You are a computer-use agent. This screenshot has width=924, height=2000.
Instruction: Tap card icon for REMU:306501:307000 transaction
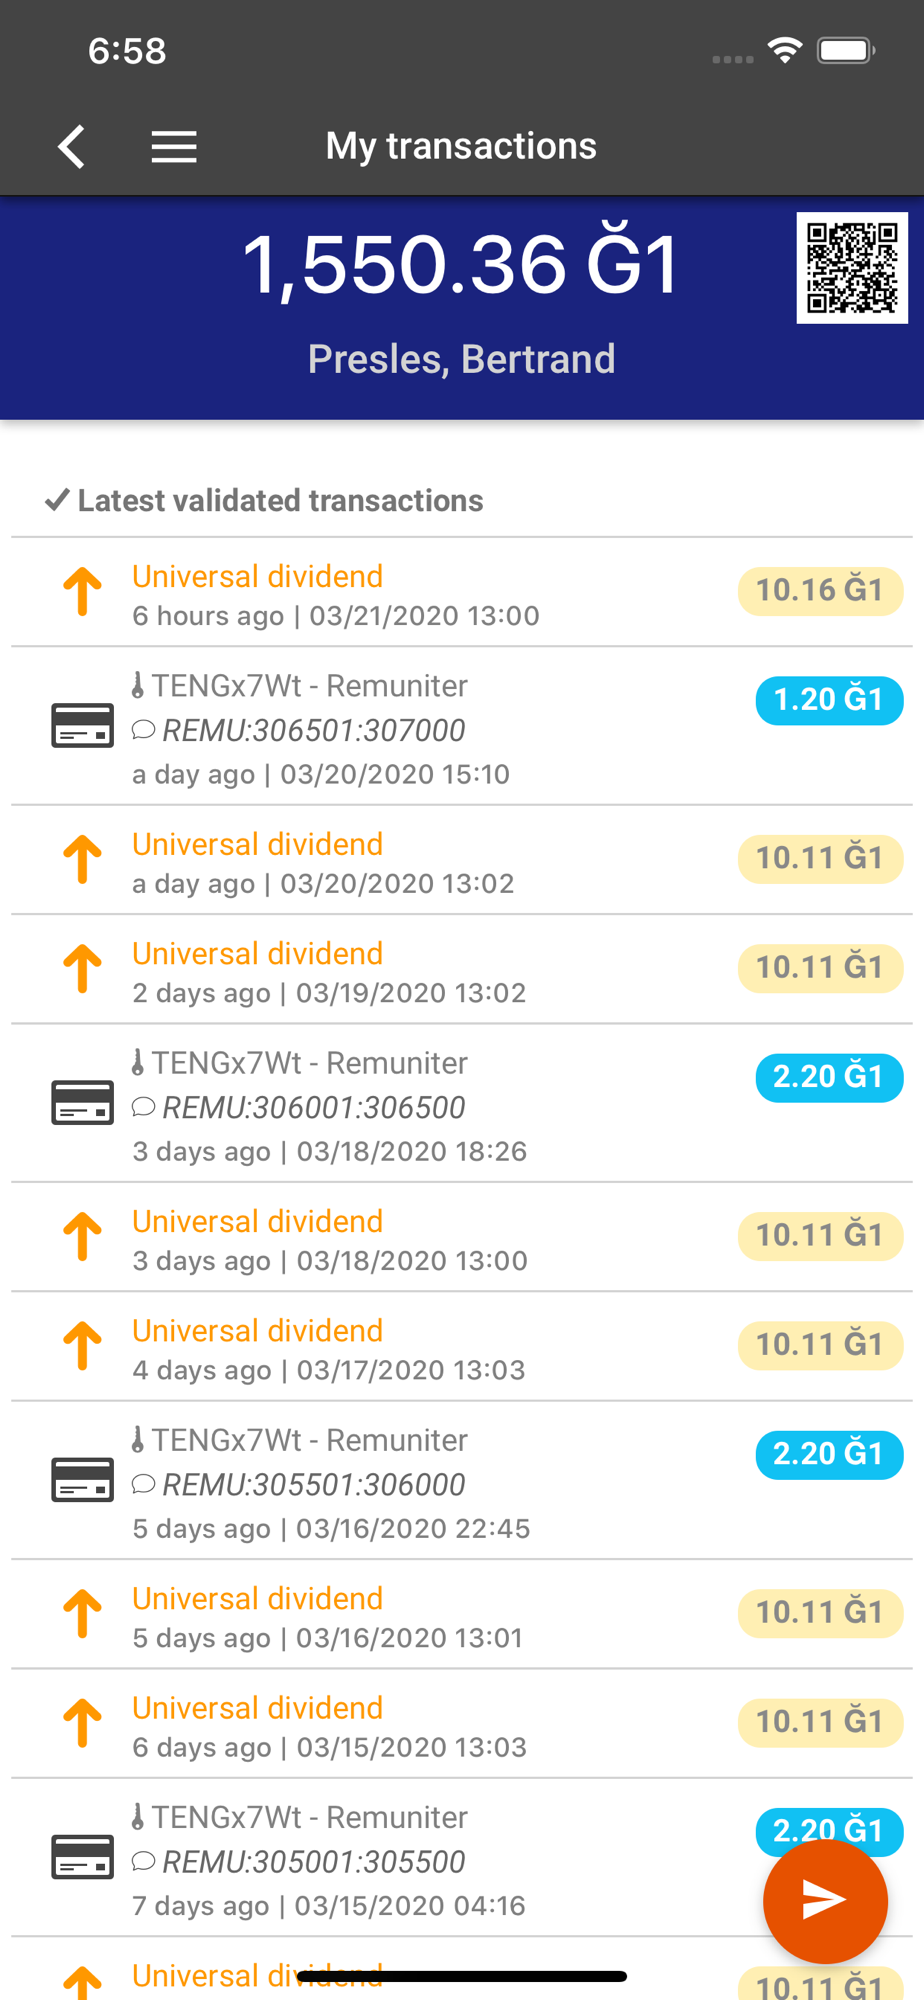click(82, 726)
